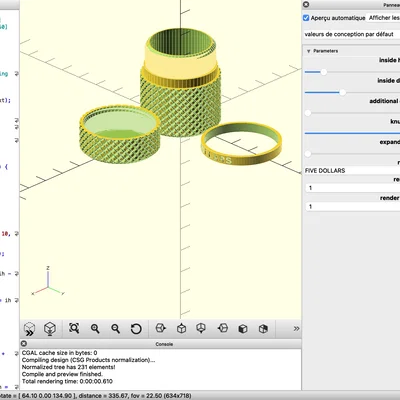Click the View All magnifier icon
This screenshot has height=400, width=400.
point(74,329)
